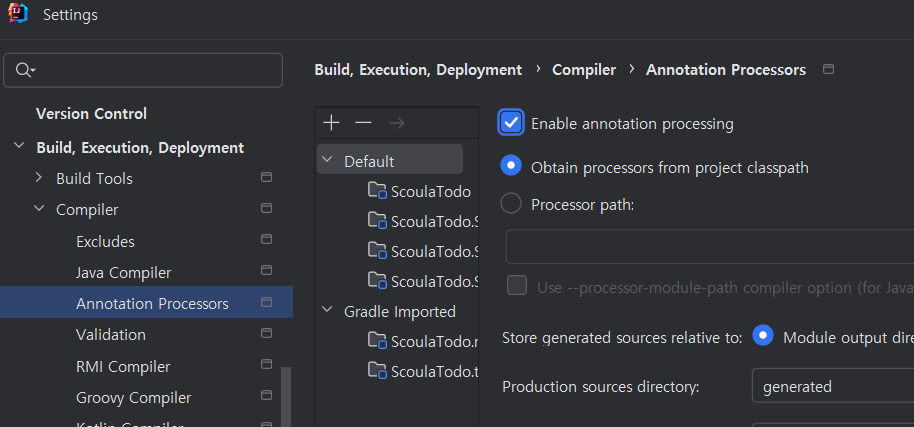Click the remove profile minus icon

pos(363,122)
